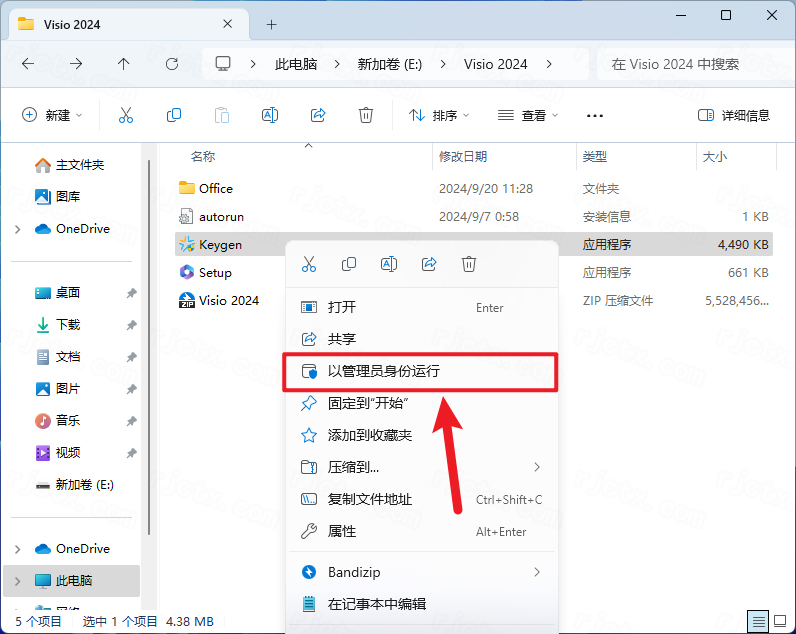Click the Paste icon in the toolbar
The height and width of the screenshot is (634, 796).
point(222,115)
